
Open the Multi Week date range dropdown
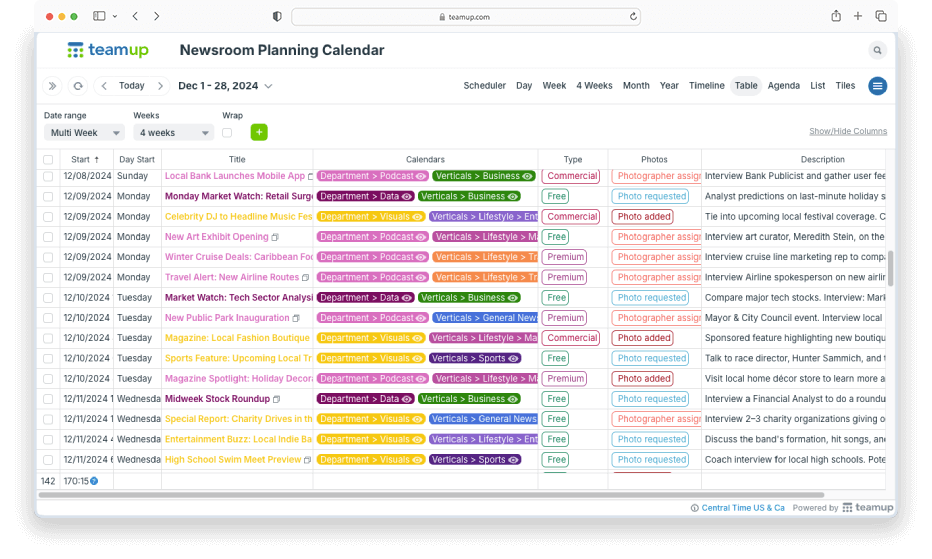[x=84, y=132]
